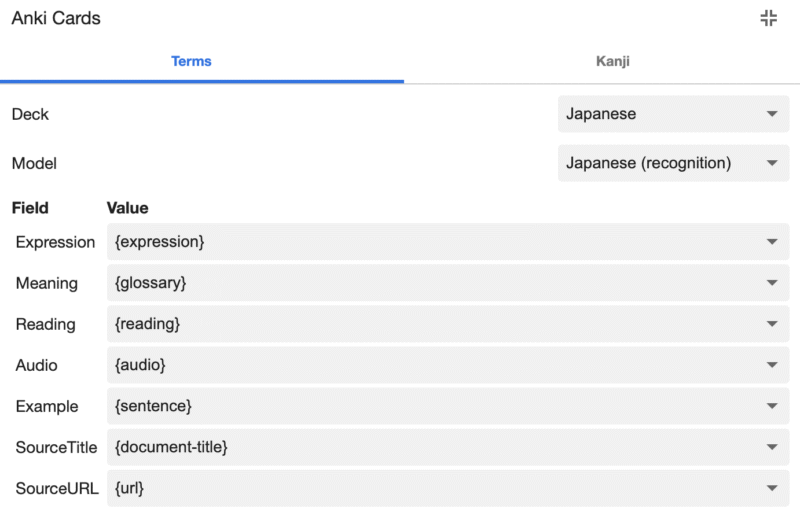Image resolution: width=800 pixels, height=516 pixels.
Task: Open the Kanji tab
Action: [x=612, y=61]
